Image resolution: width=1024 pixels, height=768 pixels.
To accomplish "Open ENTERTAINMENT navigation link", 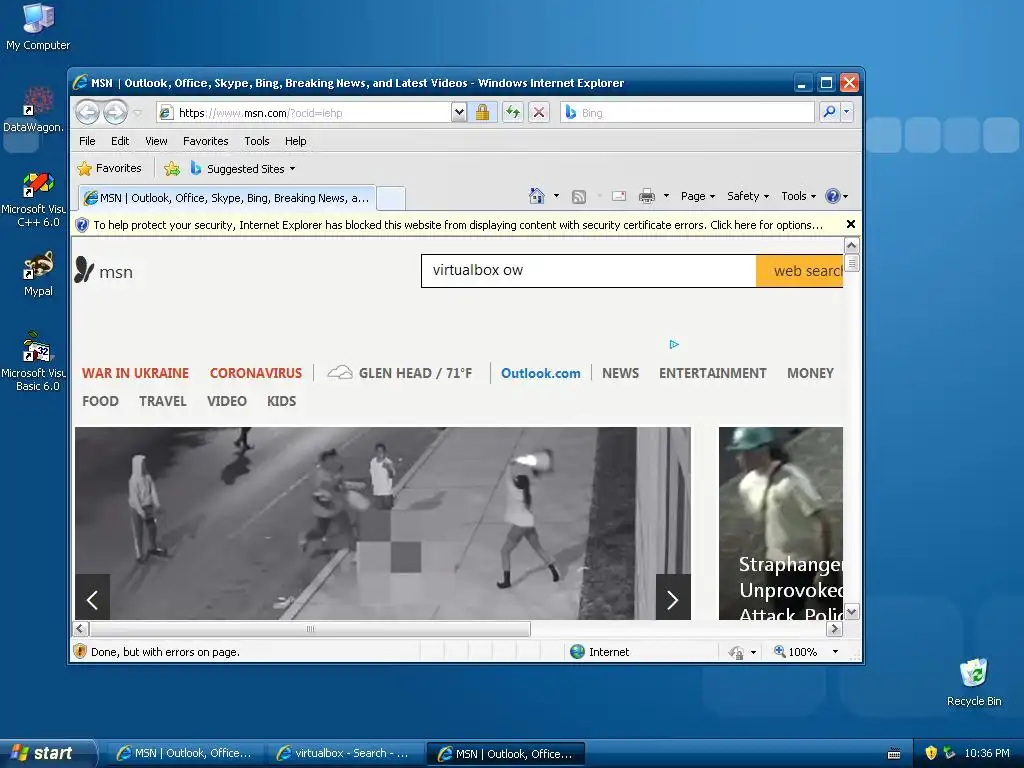I will click(712, 373).
